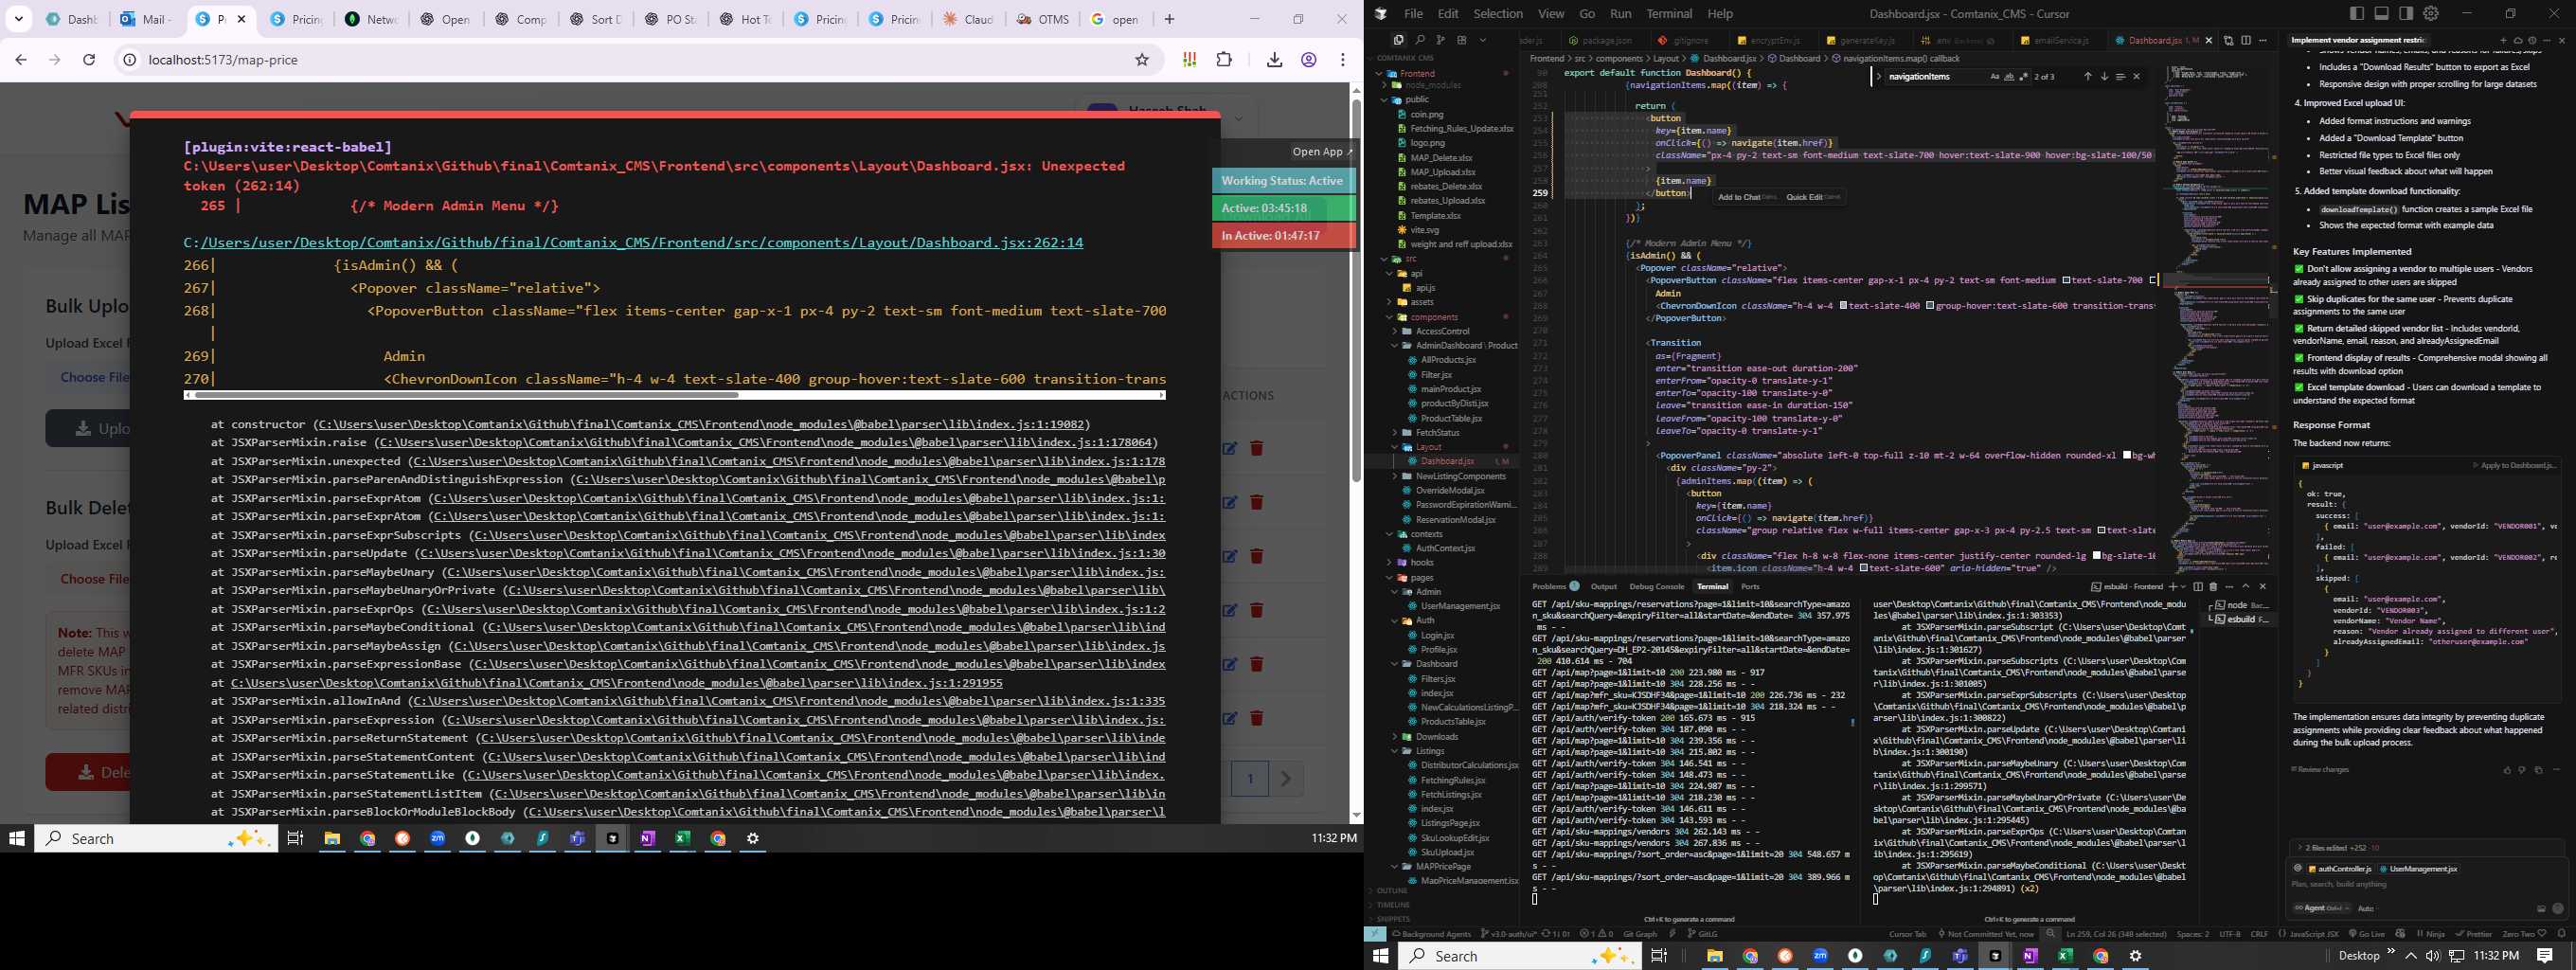The image size is (2576, 970).
Task: Switch to Ports tab in panel
Action: (x=1750, y=587)
